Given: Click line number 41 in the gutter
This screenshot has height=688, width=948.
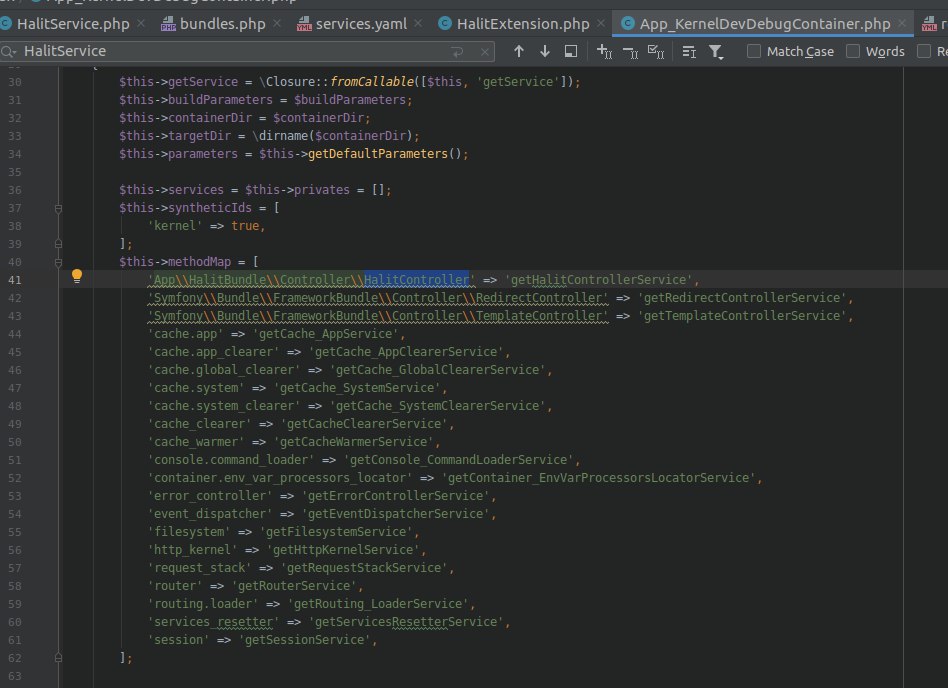Looking at the screenshot, I should point(15,280).
